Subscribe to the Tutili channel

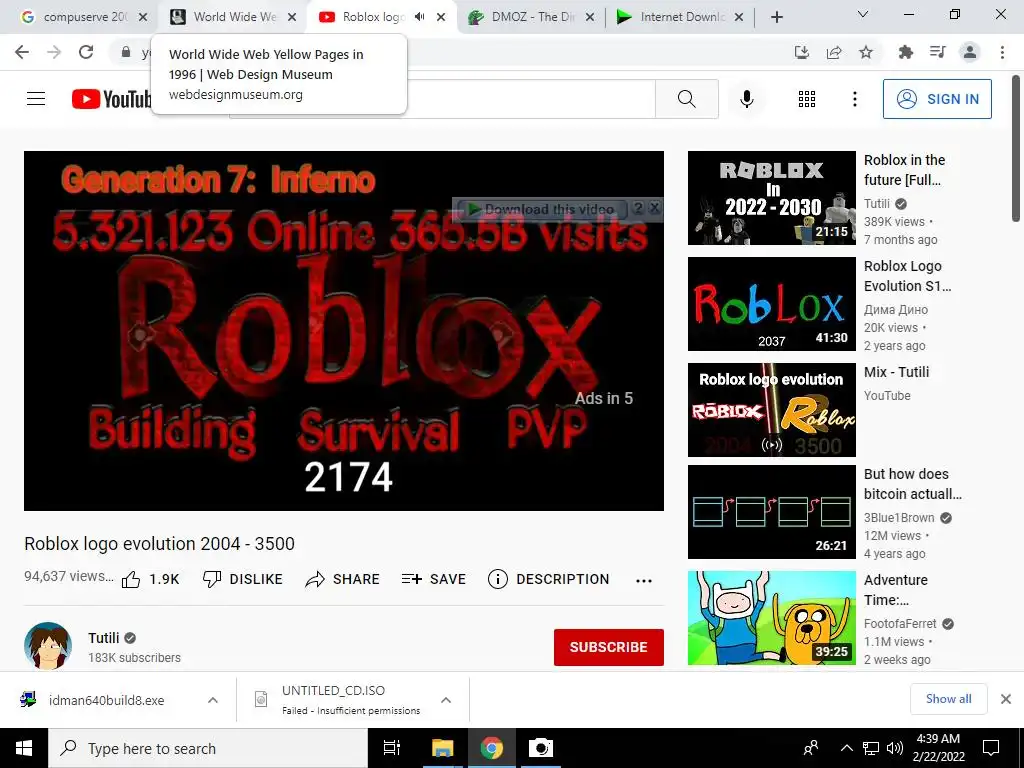[x=609, y=647]
